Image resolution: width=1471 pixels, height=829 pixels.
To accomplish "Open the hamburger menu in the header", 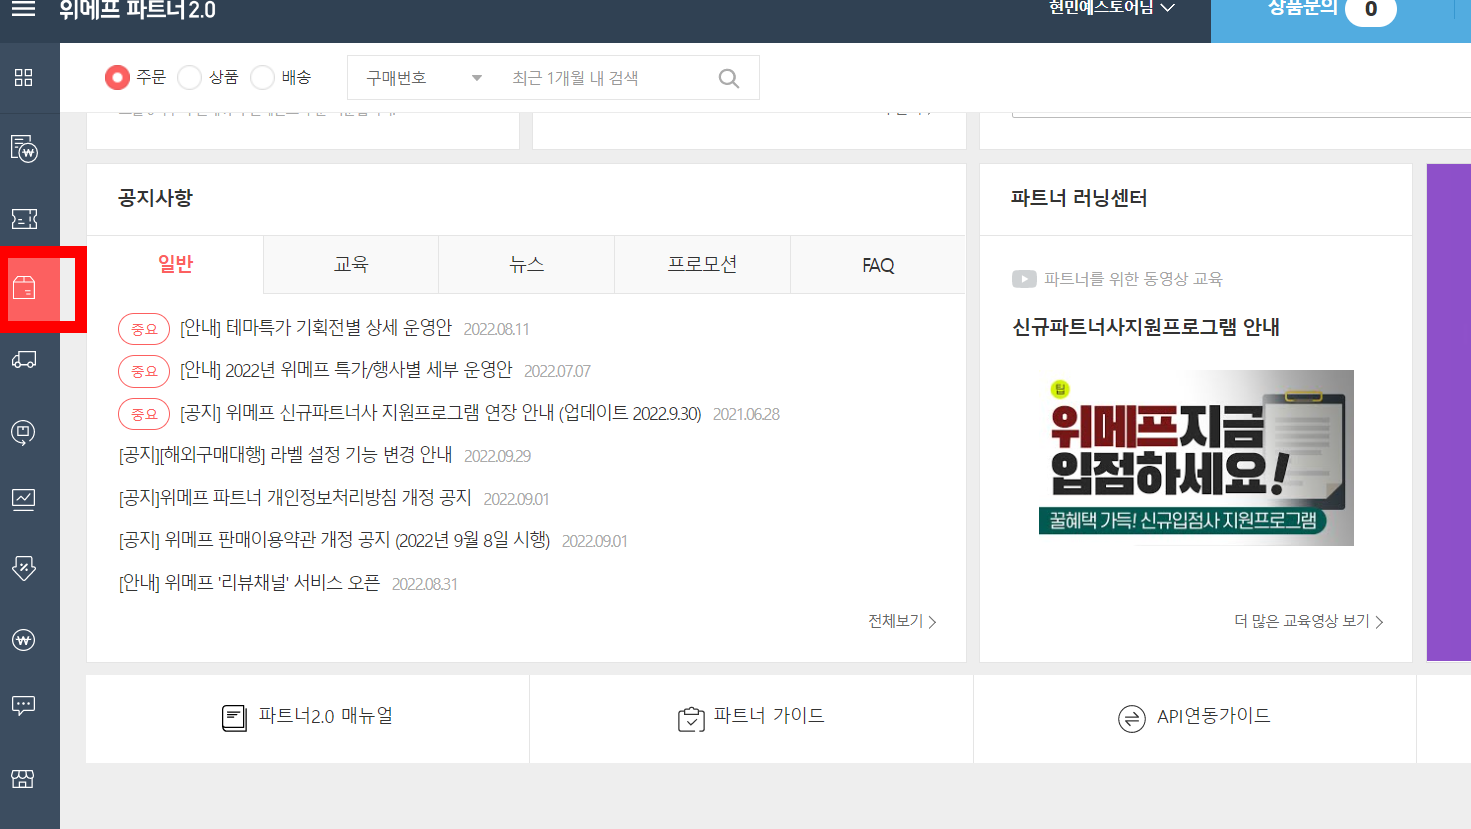I will [23, 9].
